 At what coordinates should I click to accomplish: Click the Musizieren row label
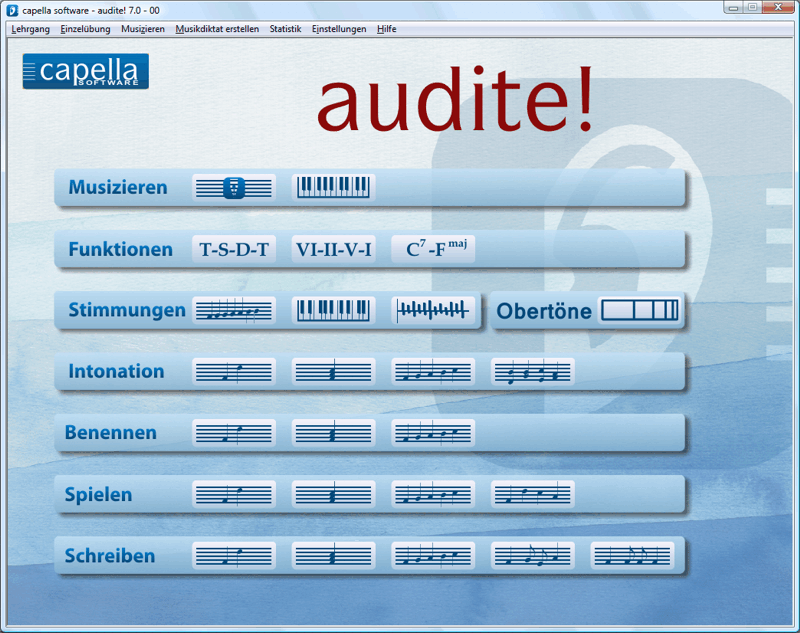pos(118,187)
